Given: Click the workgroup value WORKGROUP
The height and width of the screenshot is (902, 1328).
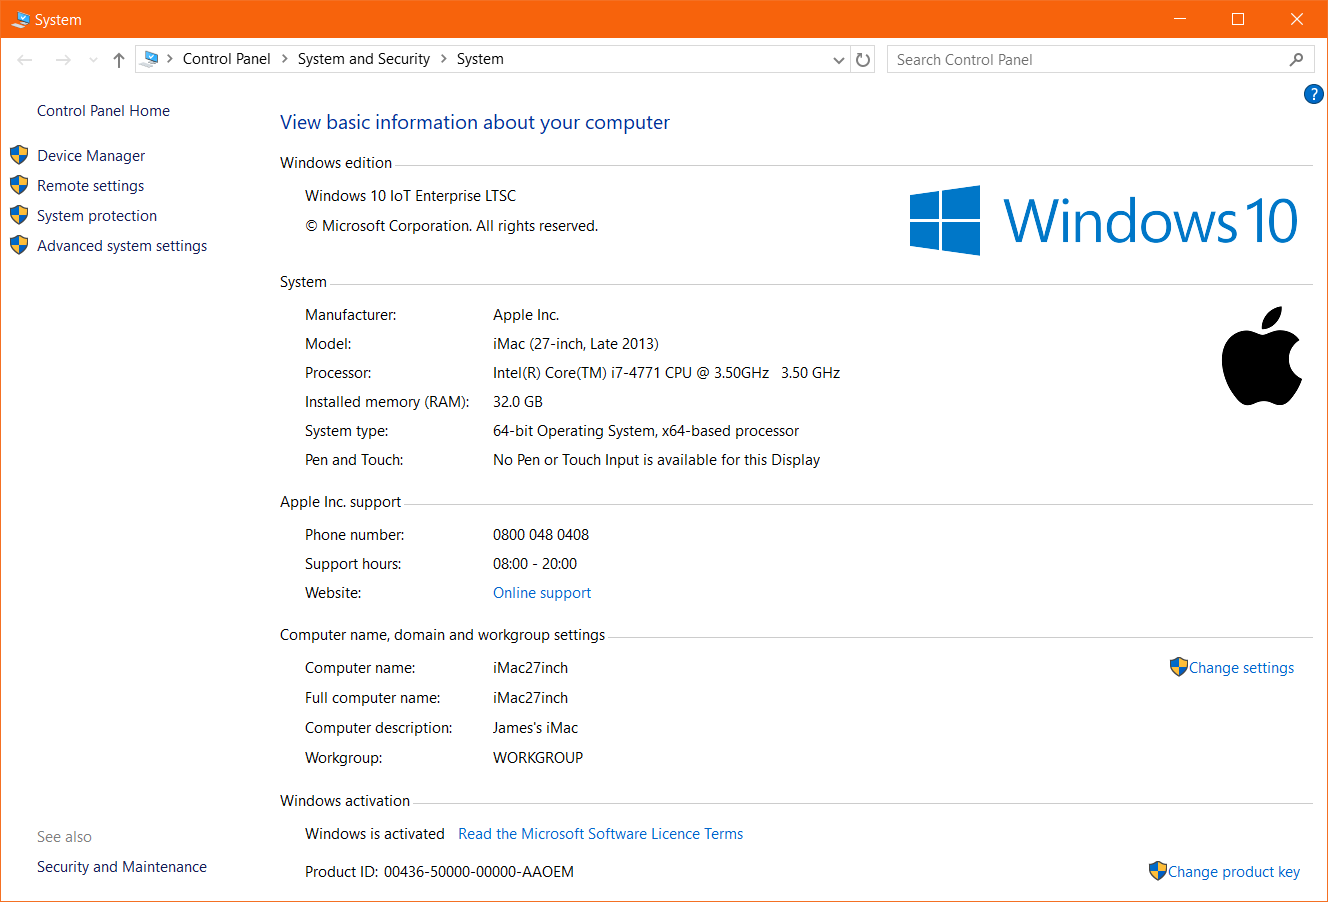Looking at the screenshot, I should 538,758.
